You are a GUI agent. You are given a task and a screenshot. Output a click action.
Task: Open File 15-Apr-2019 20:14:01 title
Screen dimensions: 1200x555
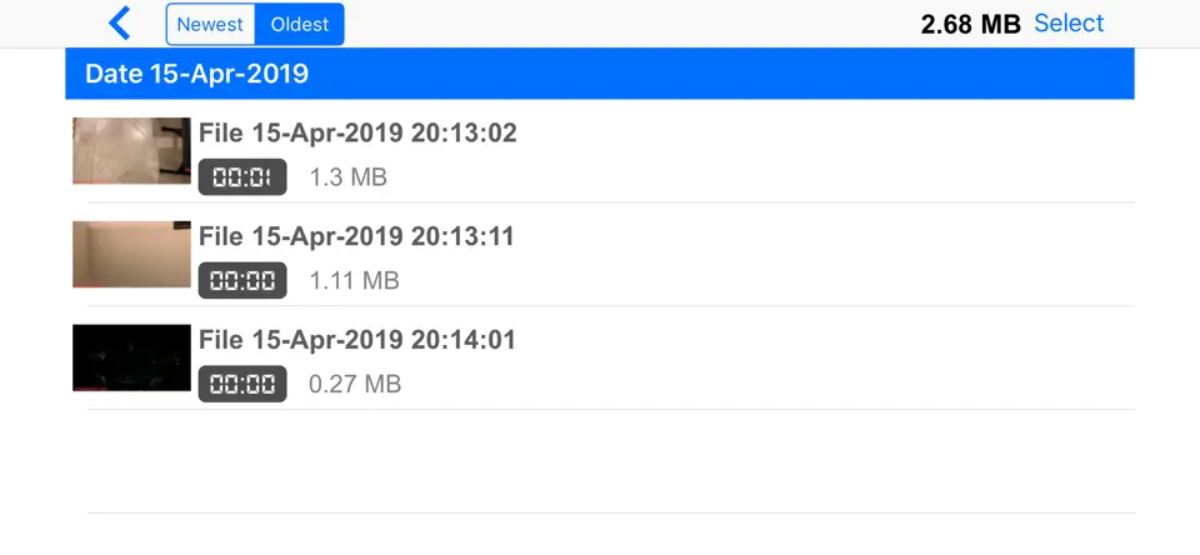click(x=357, y=340)
